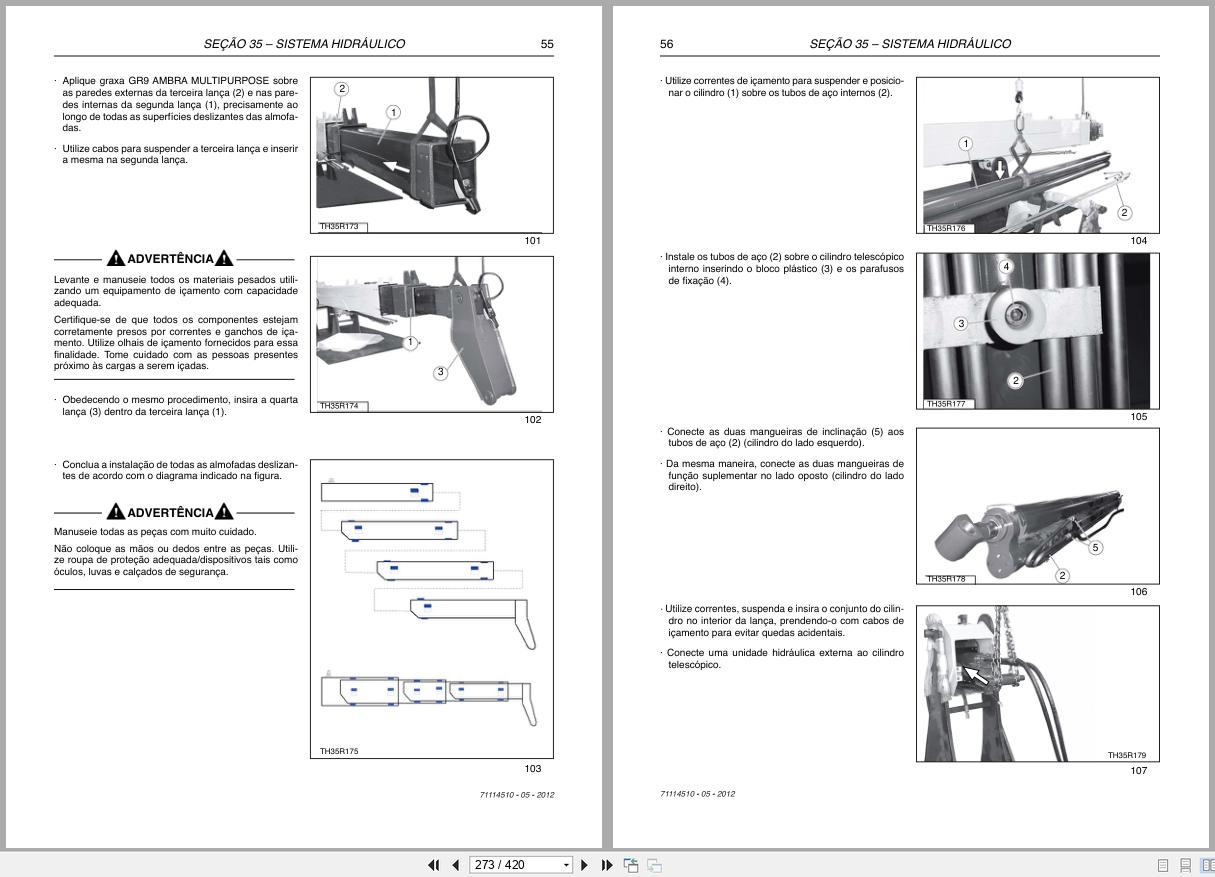The image size is (1215, 877).
Task: Switch to continuous scrolling page view
Action: pos(1185,865)
